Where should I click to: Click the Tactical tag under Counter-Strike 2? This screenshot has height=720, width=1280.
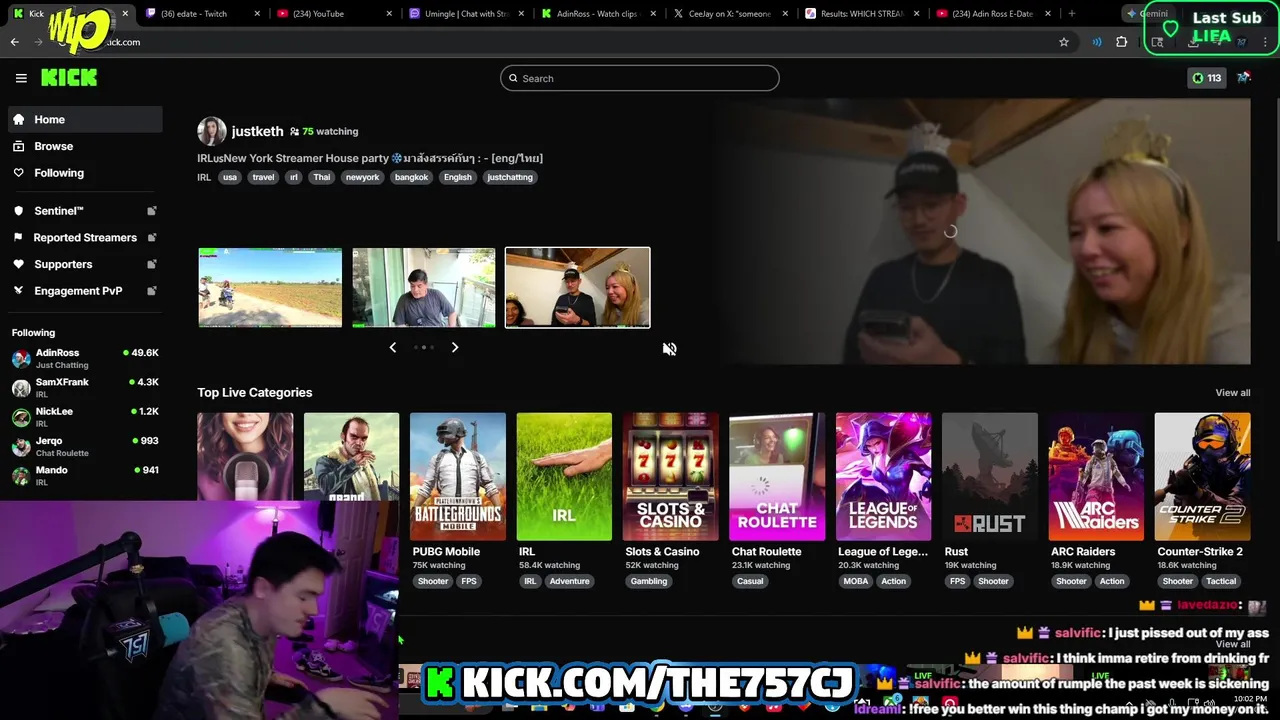[1221, 581]
